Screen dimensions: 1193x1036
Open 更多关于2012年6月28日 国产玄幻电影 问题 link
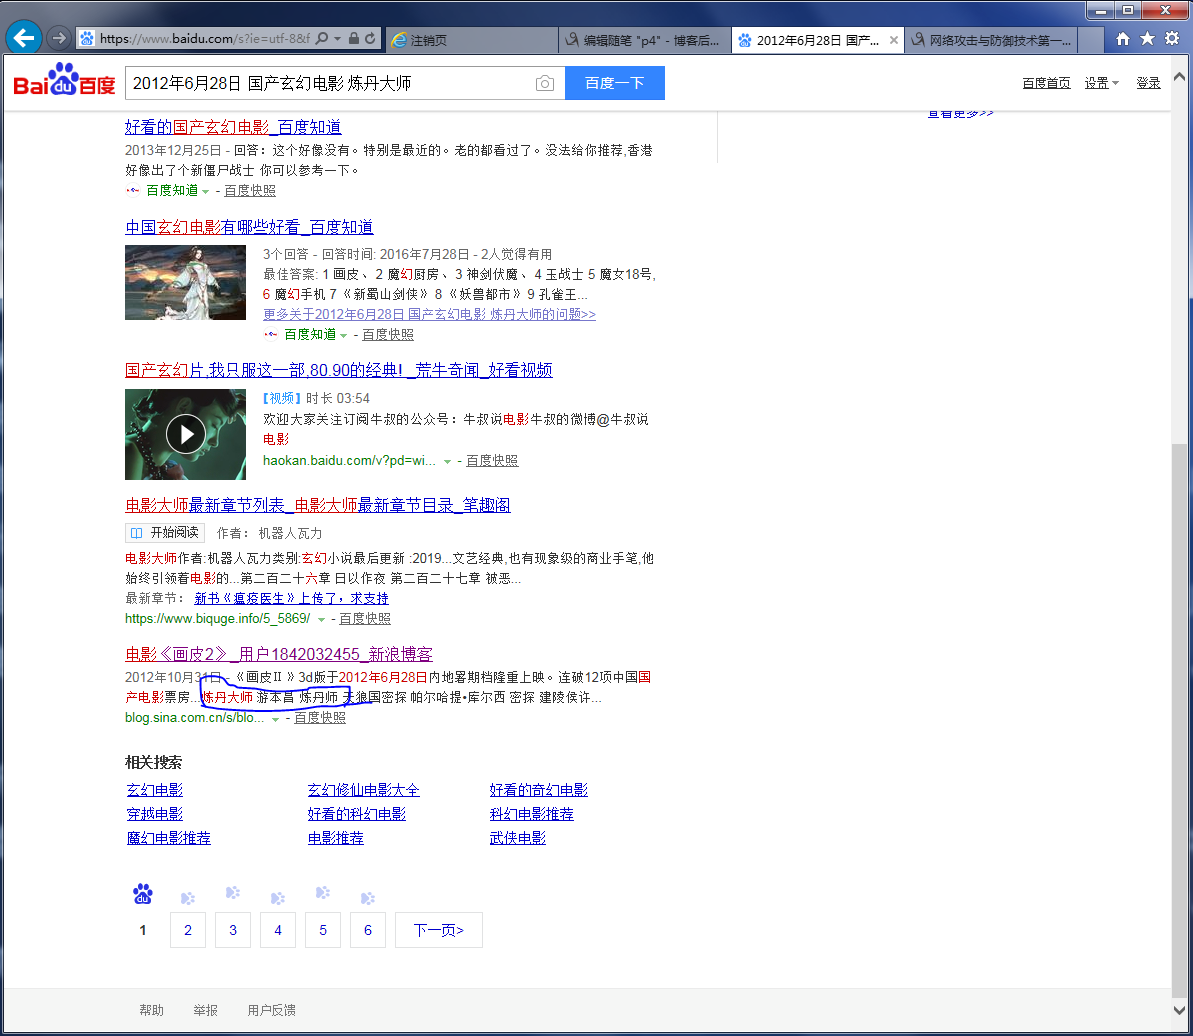click(429, 314)
